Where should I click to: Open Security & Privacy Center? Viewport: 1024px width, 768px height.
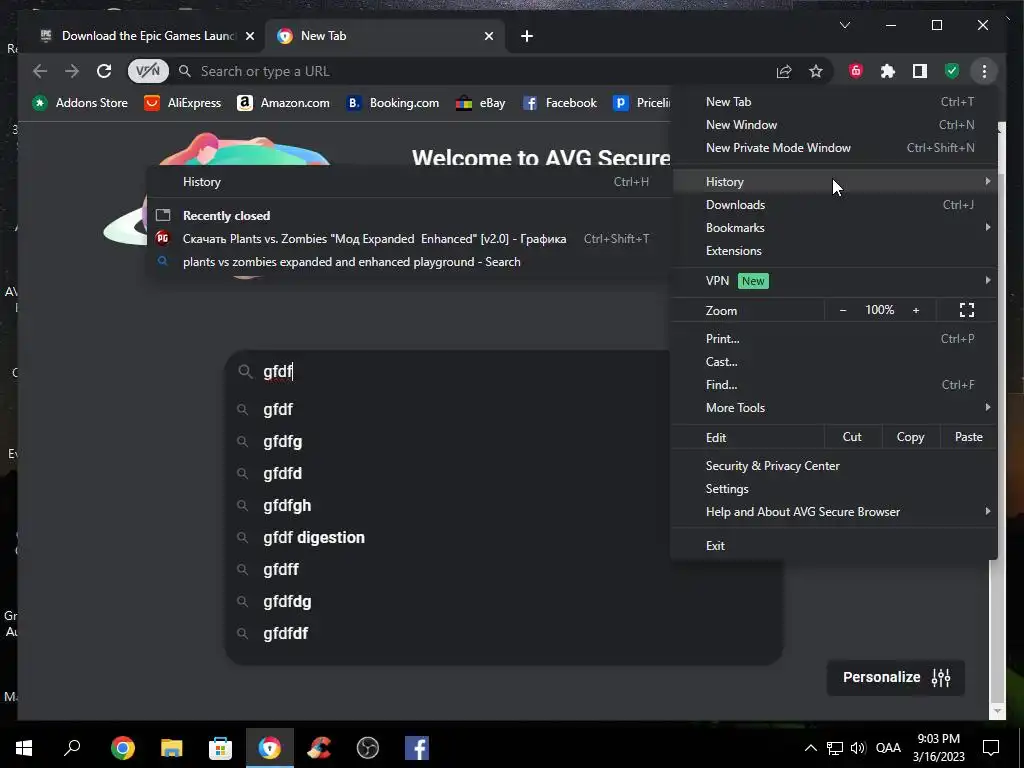834,466
